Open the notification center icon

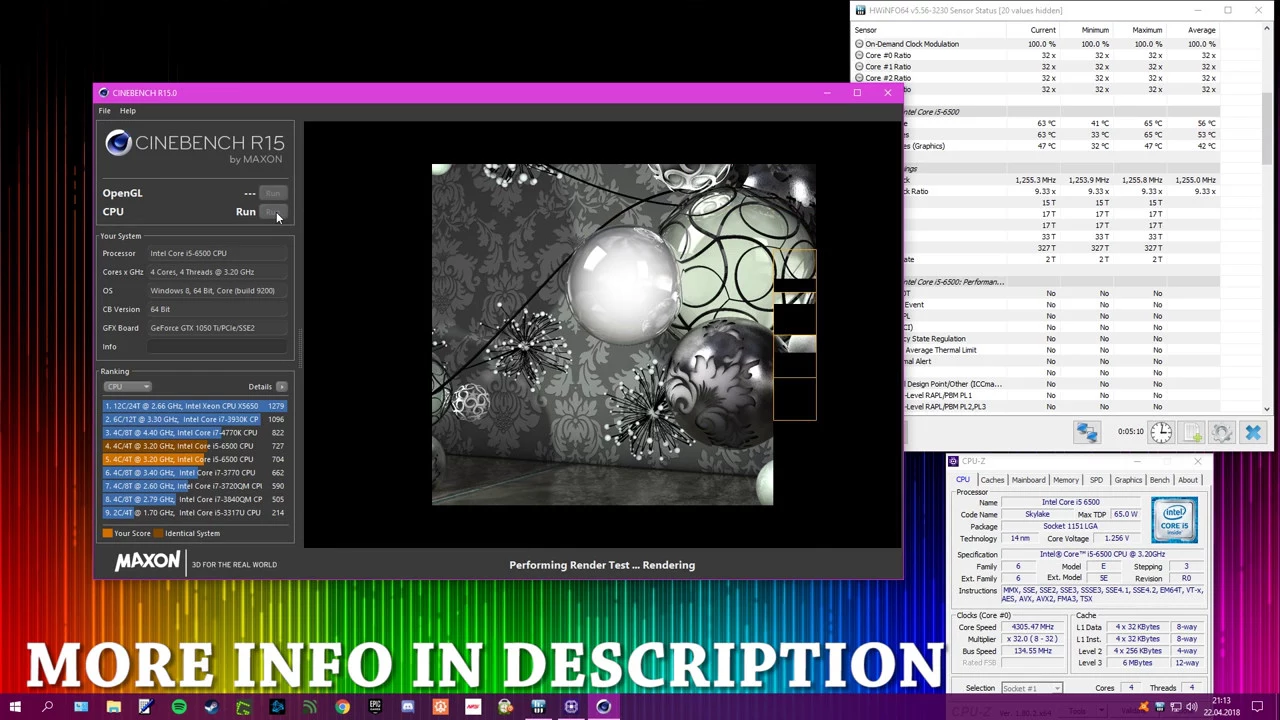point(1258,707)
